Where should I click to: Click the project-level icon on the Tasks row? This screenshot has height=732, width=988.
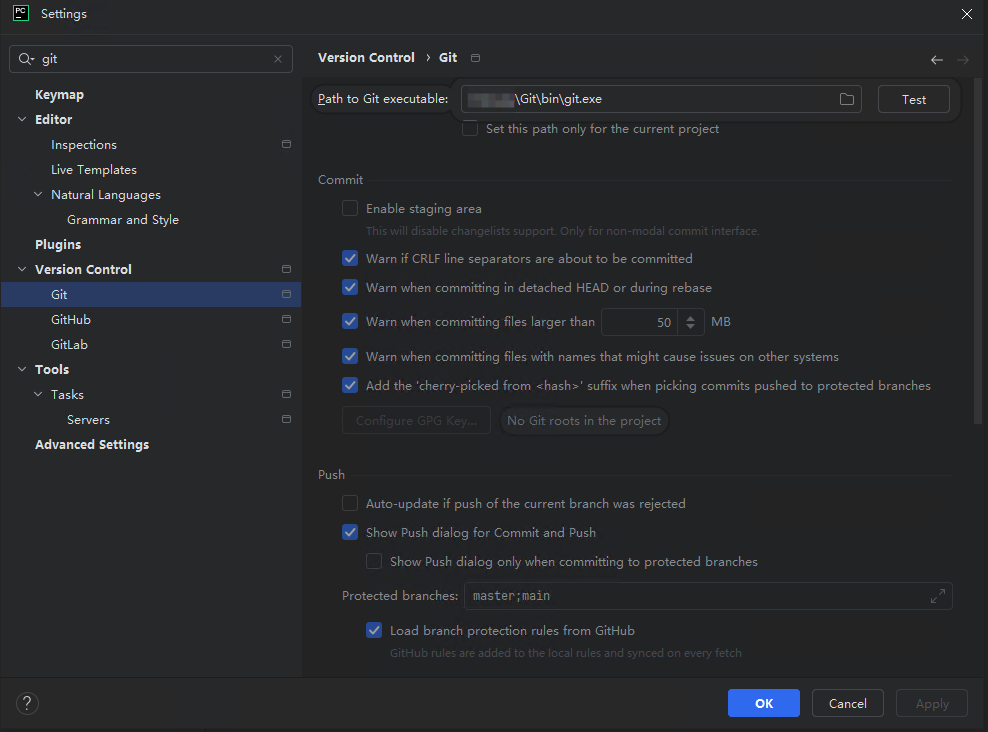[286, 394]
